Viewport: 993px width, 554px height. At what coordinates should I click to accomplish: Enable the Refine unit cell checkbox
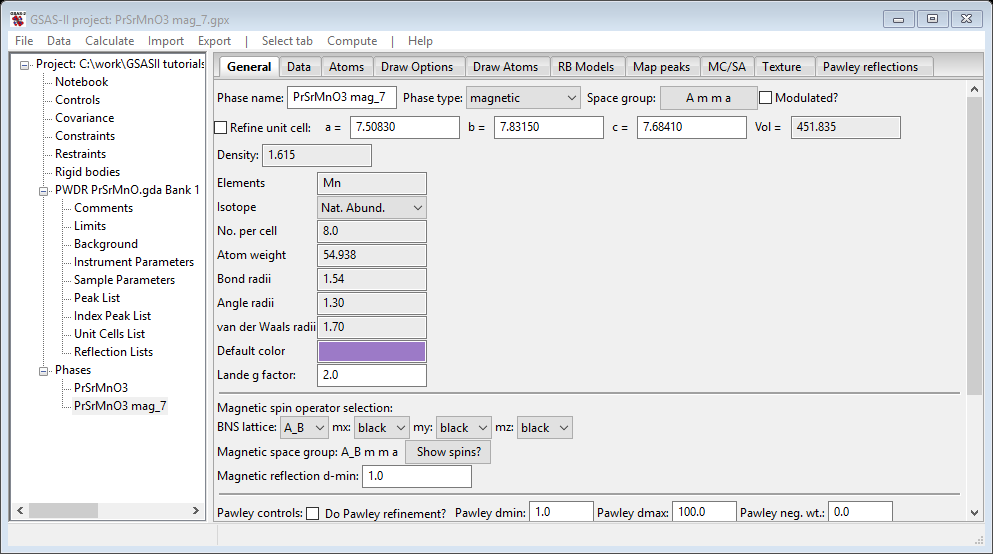pos(220,128)
